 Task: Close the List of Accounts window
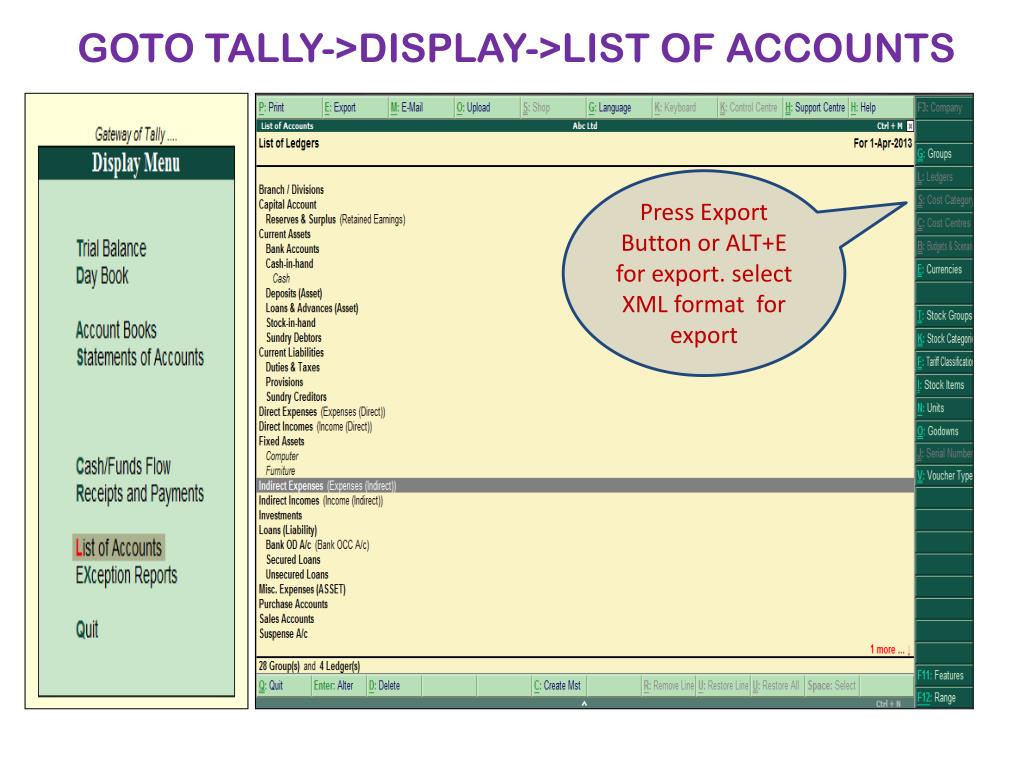(910, 126)
